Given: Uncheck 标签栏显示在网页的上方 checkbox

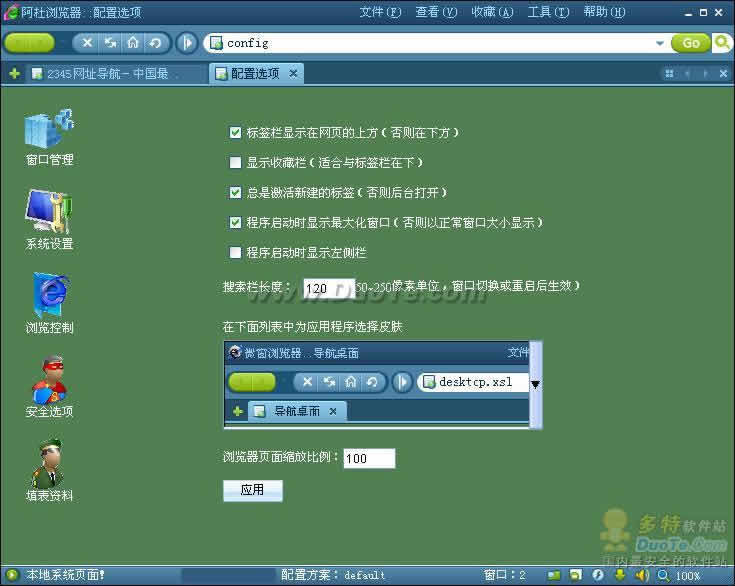Looking at the screenshot, I should click(235, 132).
